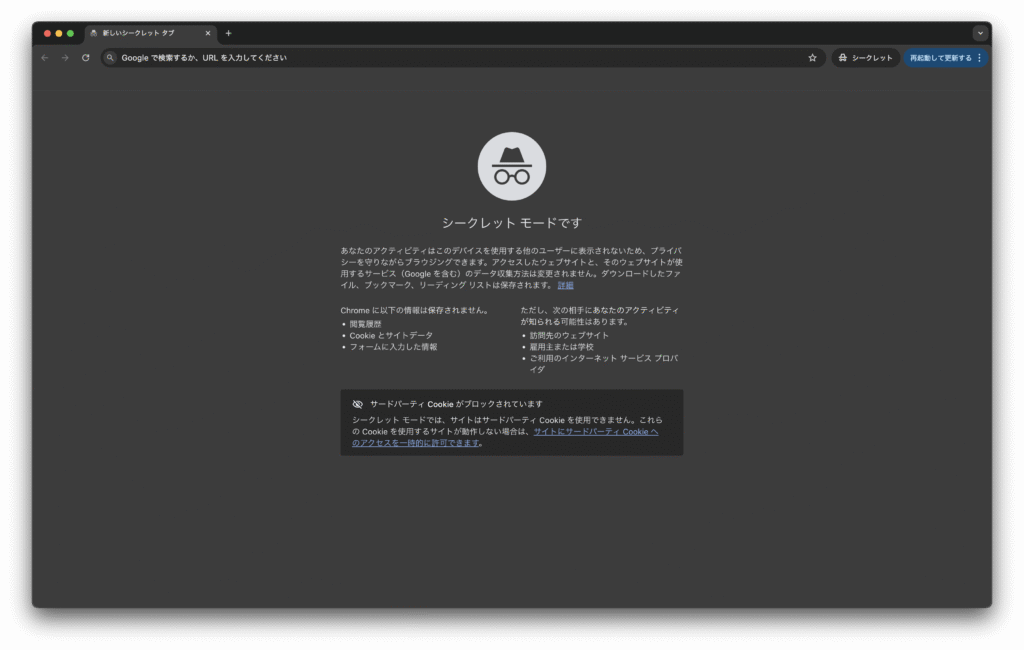This screenshot has height=650, width=1024.
Task: Select the 新しいシークレット タブ tab
Action: point(151,33)
